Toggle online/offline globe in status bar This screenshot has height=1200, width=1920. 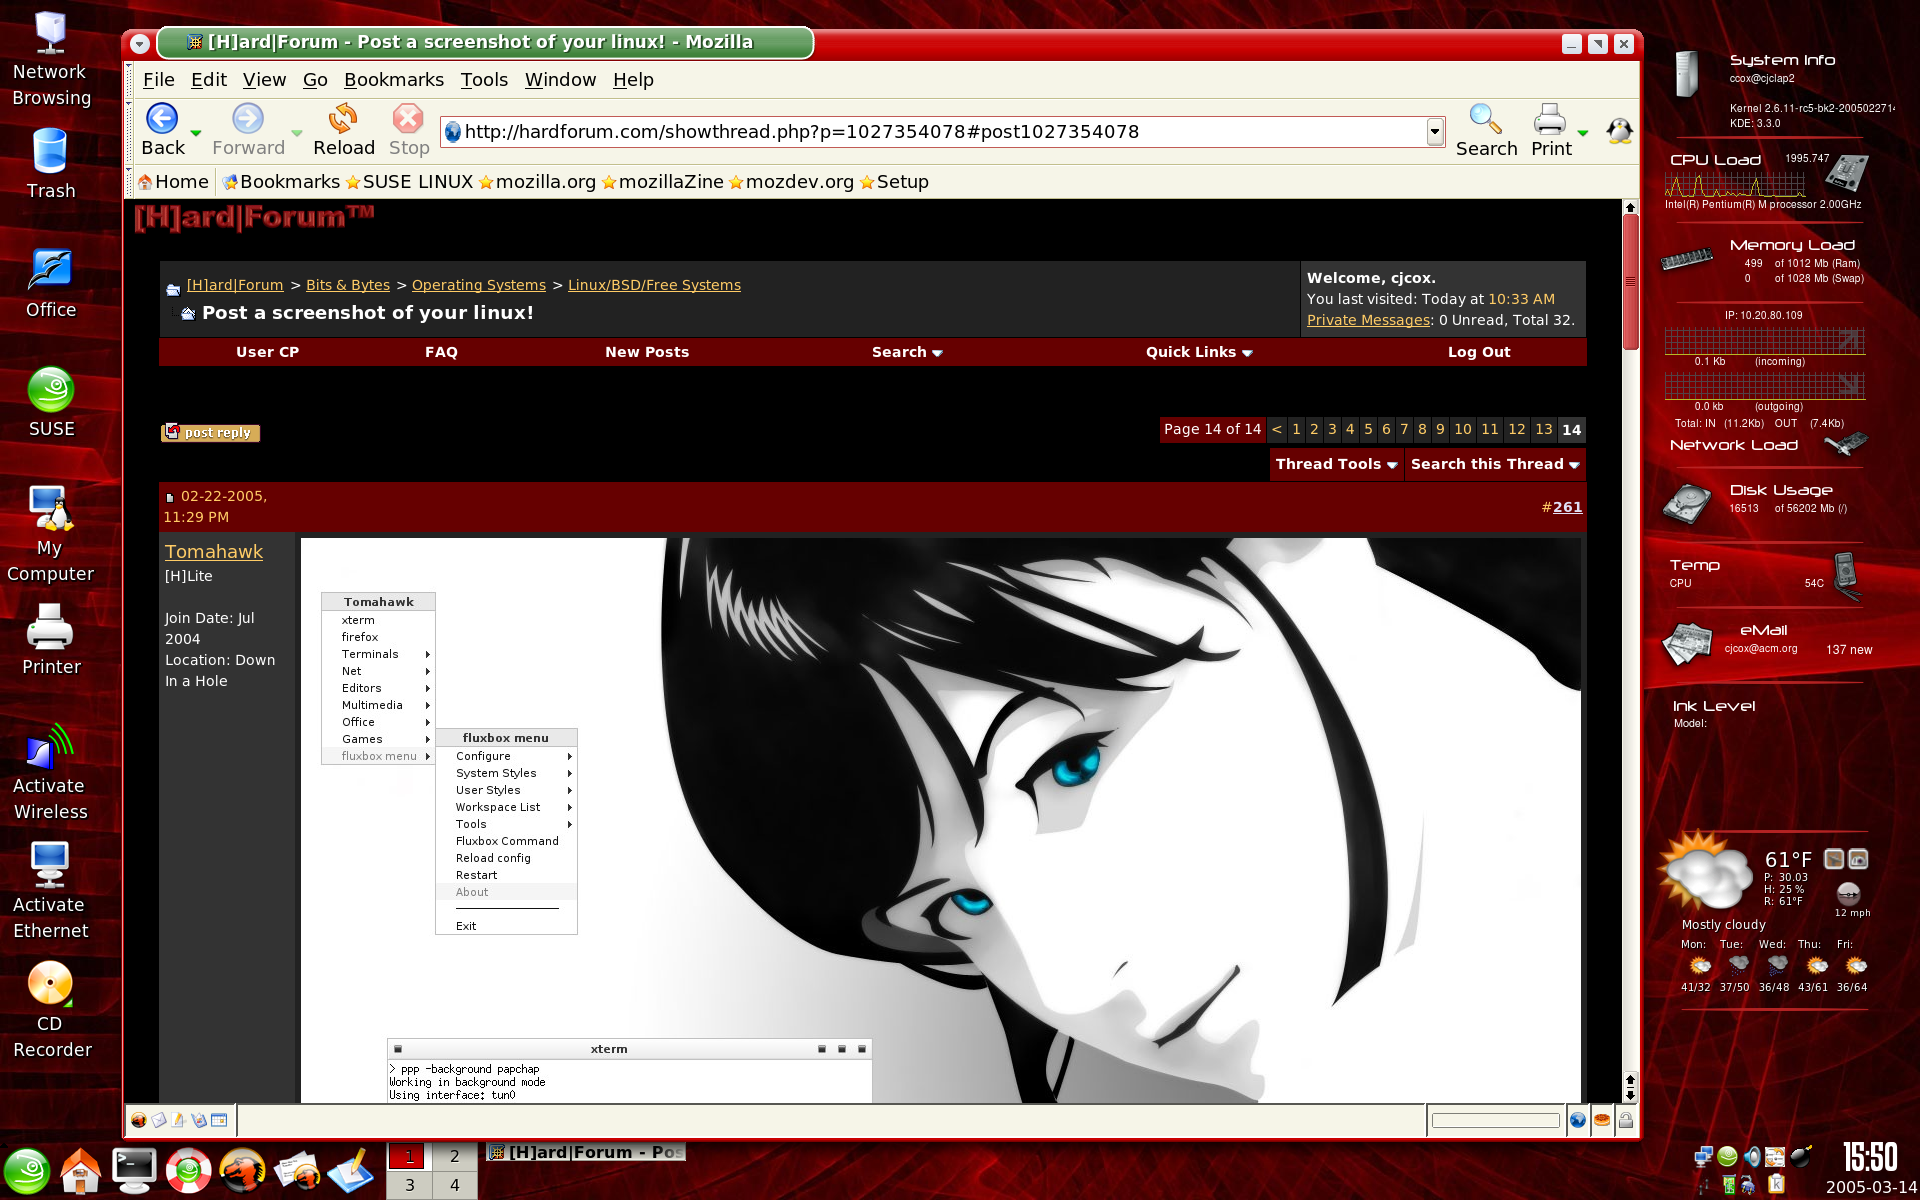1578,1120
